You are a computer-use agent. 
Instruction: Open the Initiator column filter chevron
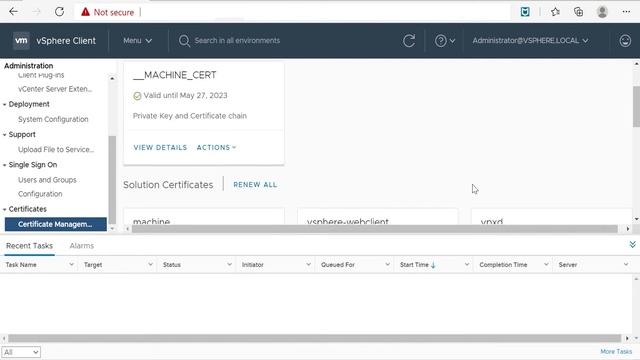[308, 264]
